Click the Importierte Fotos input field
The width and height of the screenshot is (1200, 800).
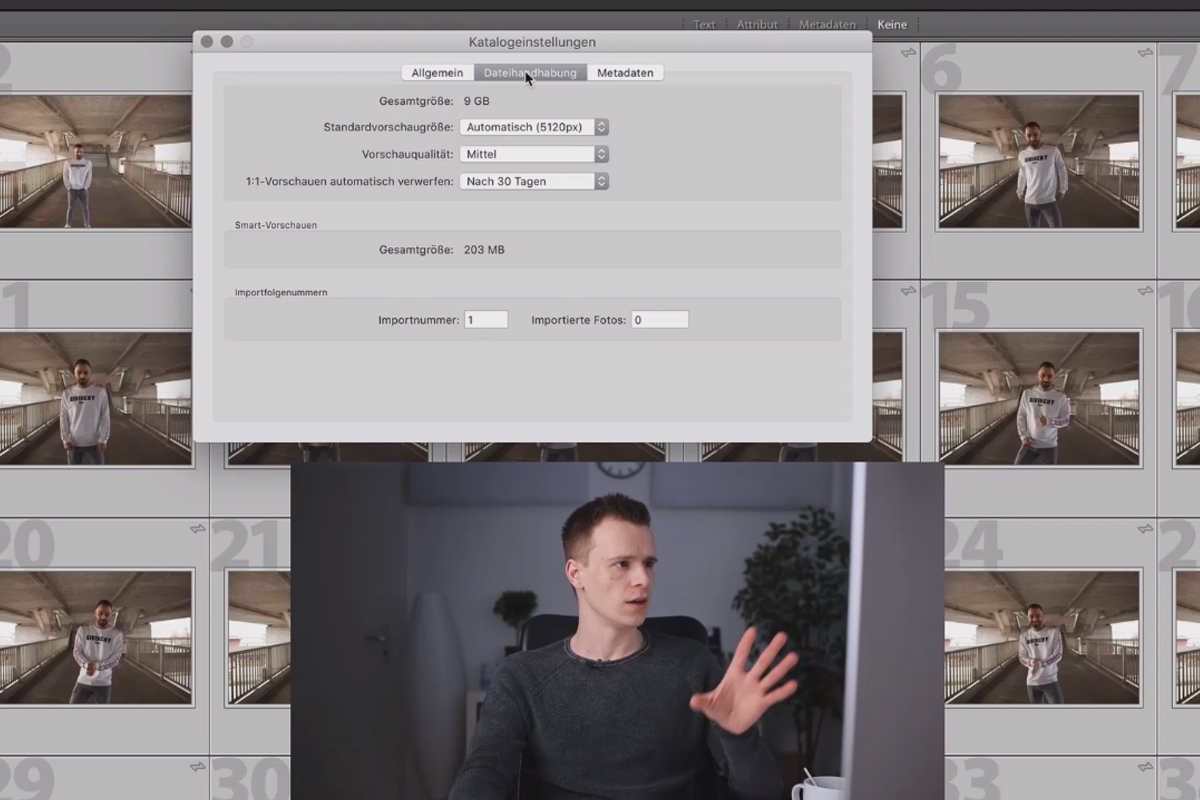coord(660,320)
